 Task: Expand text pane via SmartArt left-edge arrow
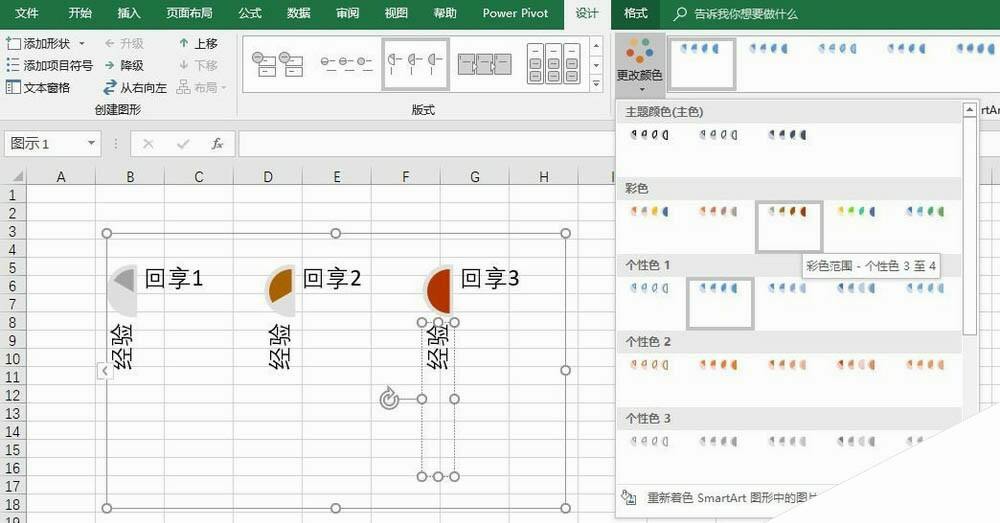(x=102, y=371)
